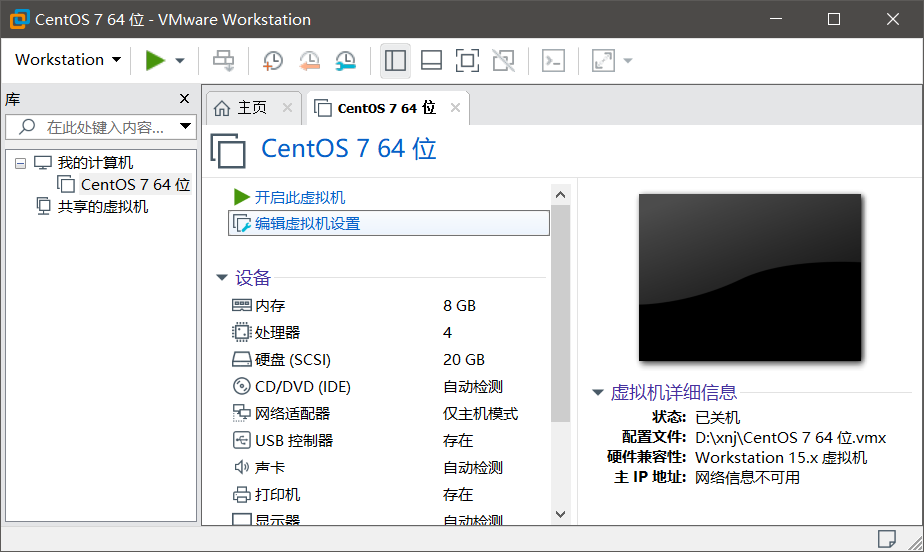Select the 已关机 status text
The width and height of the screenshot is (924, 552).
click(x=717, y=417)
